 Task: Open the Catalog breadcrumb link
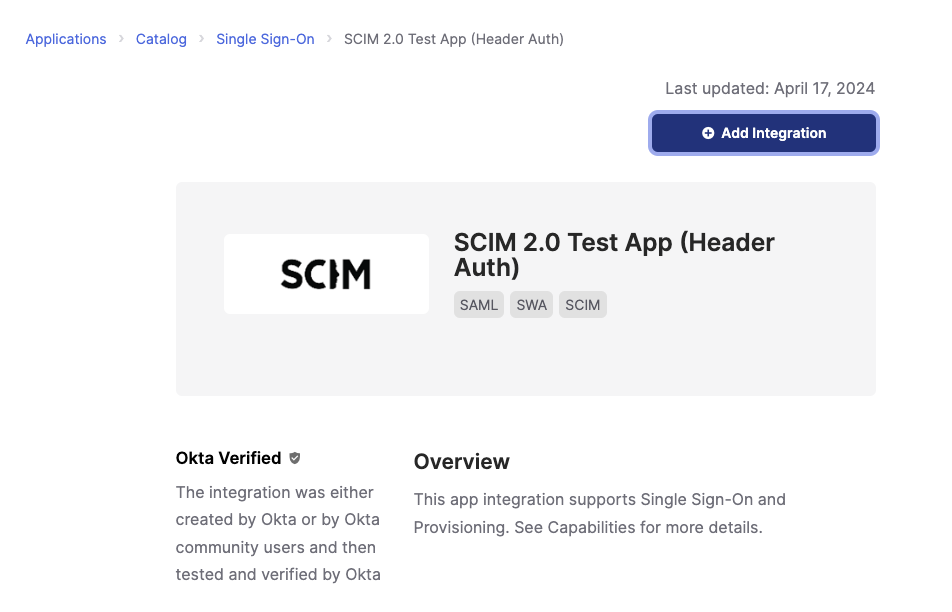tap(161, 39)
